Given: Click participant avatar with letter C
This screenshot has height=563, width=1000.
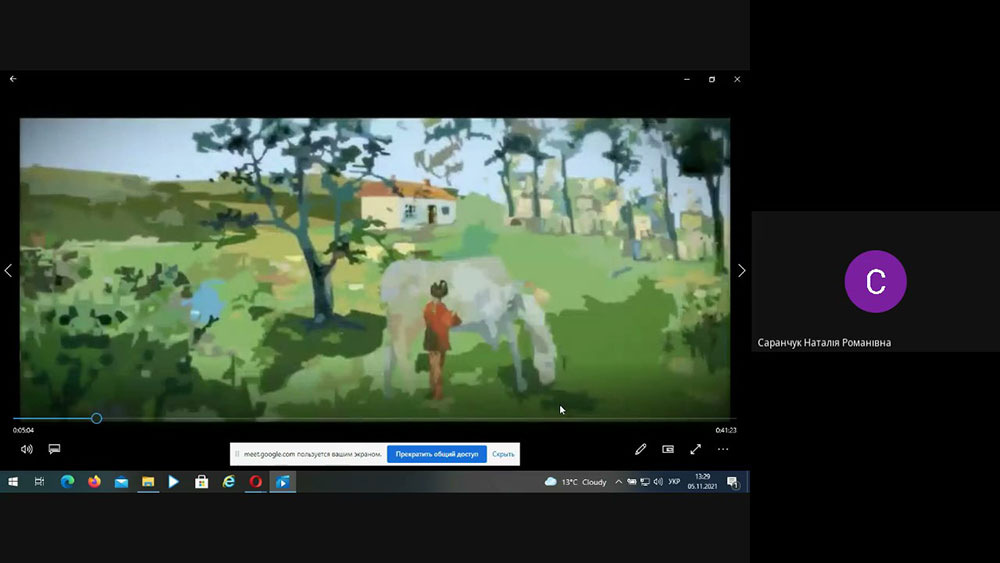Looking at the screenshot, I should point(876,281).
